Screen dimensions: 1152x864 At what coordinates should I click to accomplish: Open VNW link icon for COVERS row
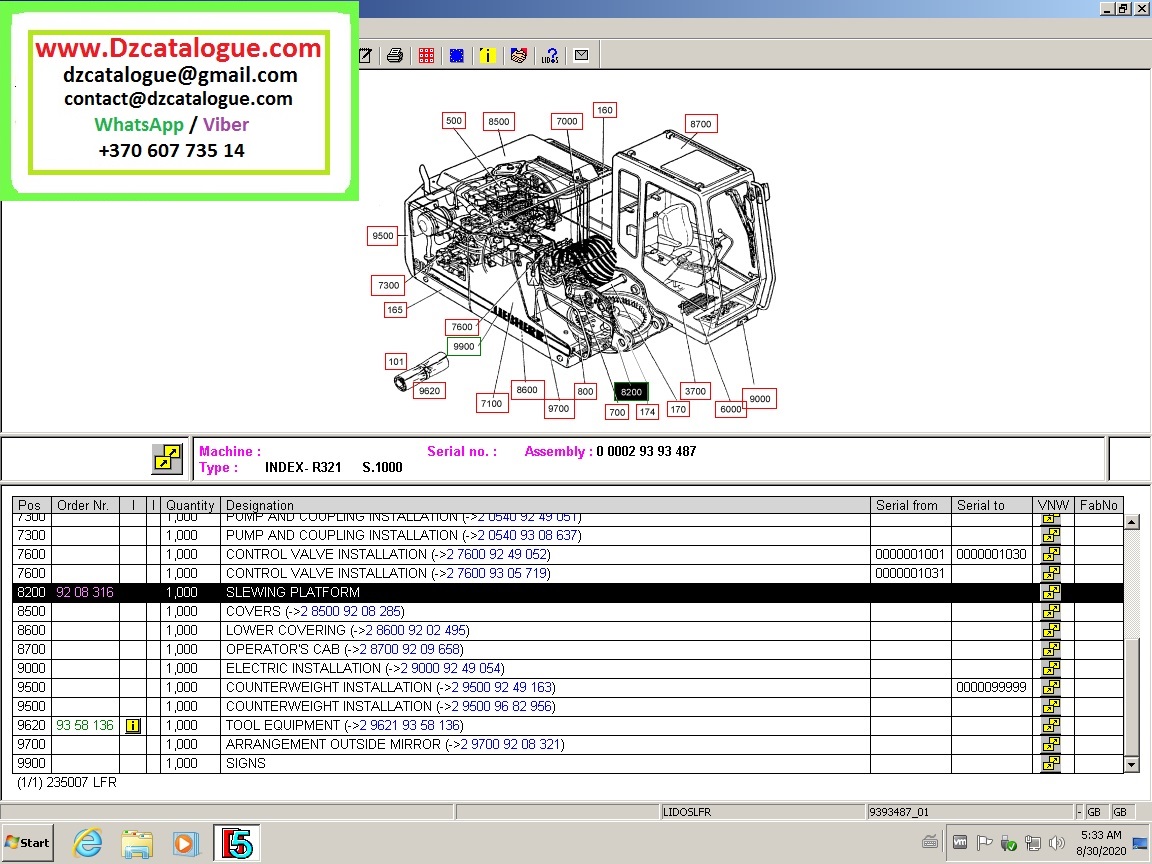(x=1051, y=611)
